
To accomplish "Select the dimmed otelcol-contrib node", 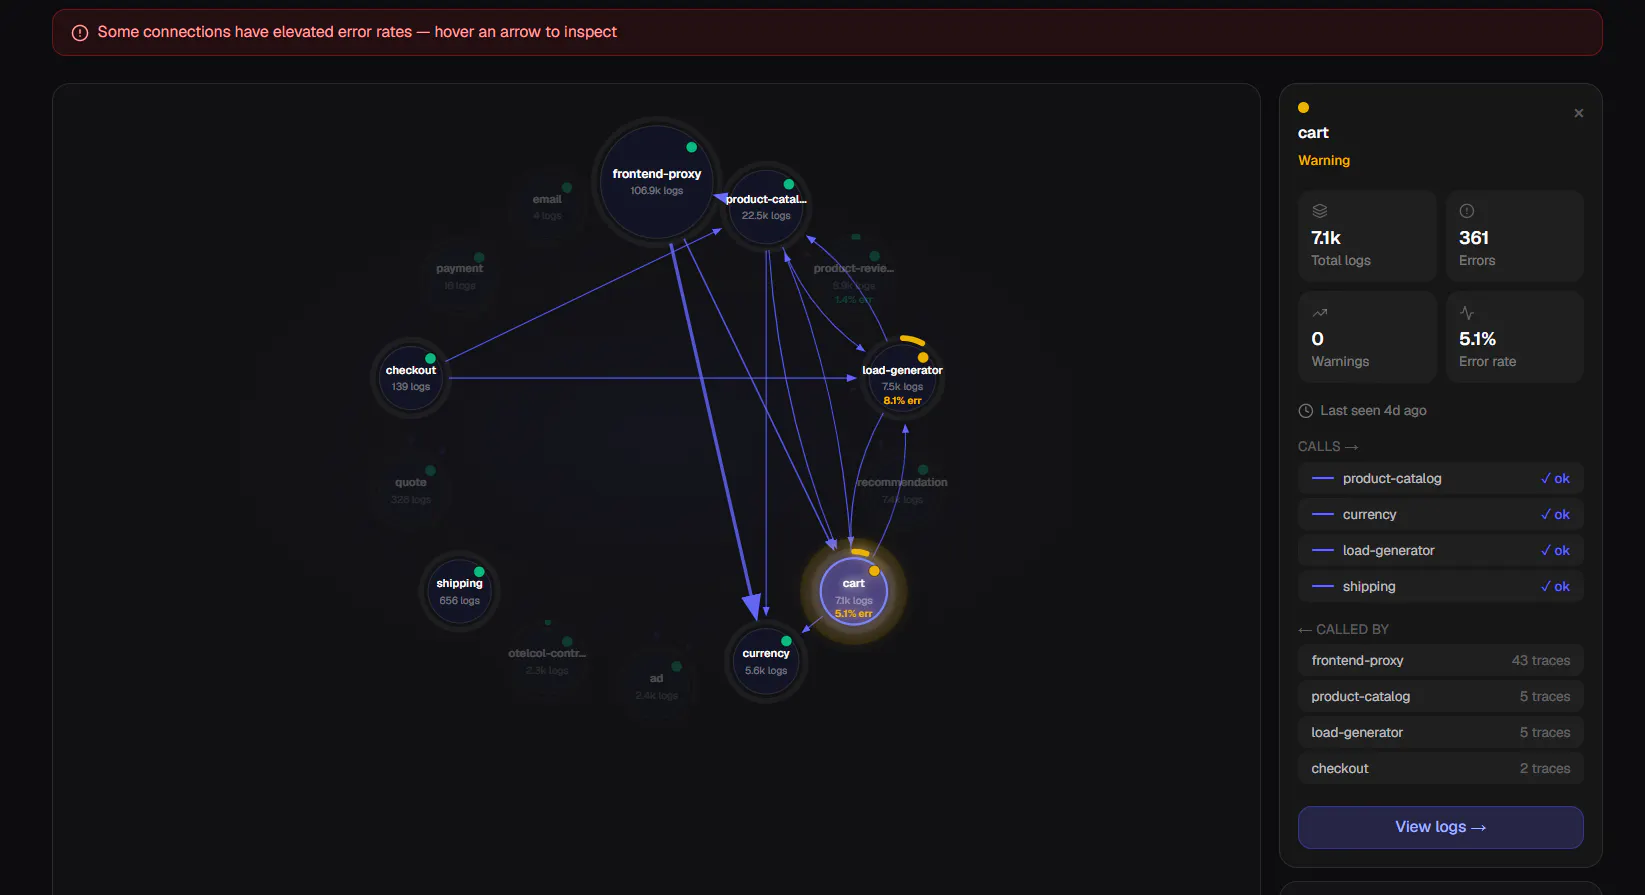I will click(x=547, y=662).
